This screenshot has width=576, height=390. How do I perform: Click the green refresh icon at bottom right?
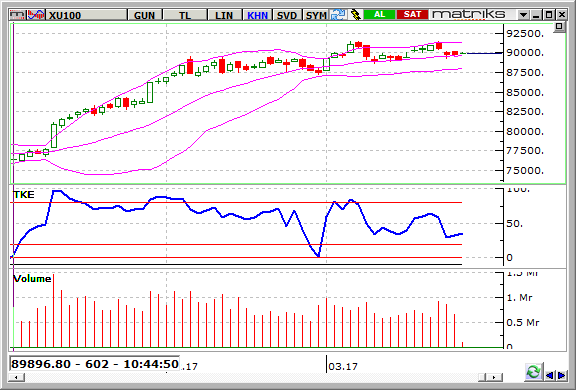click(533, 372)
